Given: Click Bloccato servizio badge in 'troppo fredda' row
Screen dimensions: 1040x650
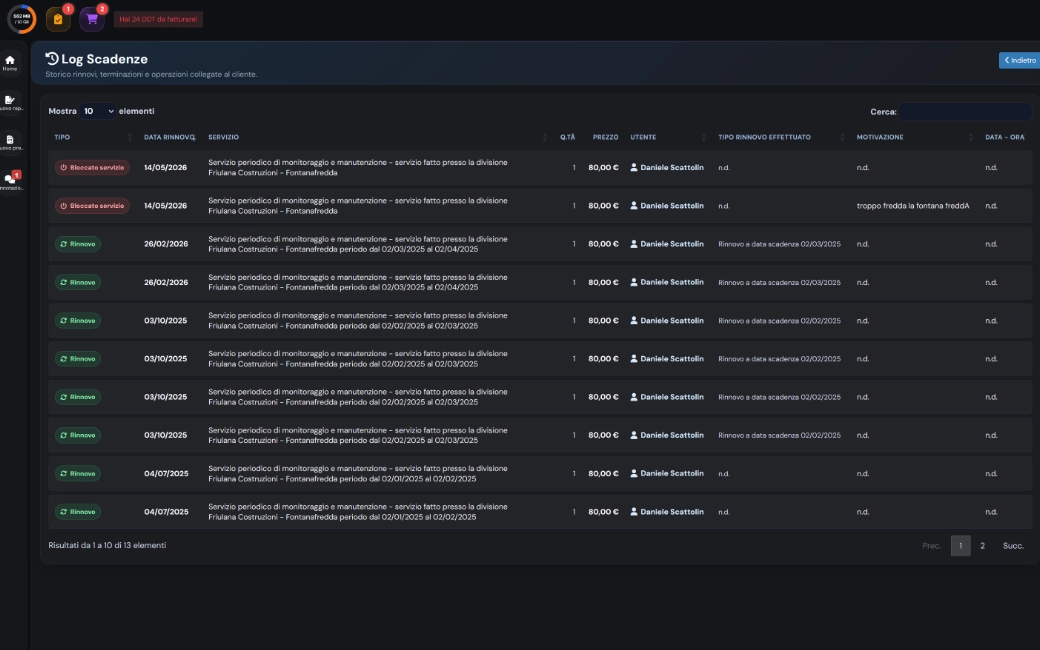Looking at the screenshot, I should click(x=92, y=206).
